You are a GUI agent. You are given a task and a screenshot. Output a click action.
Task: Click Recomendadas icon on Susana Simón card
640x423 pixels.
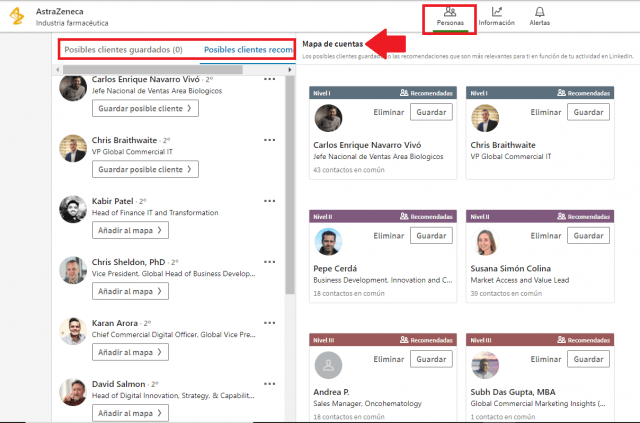[x=561, y=216]
